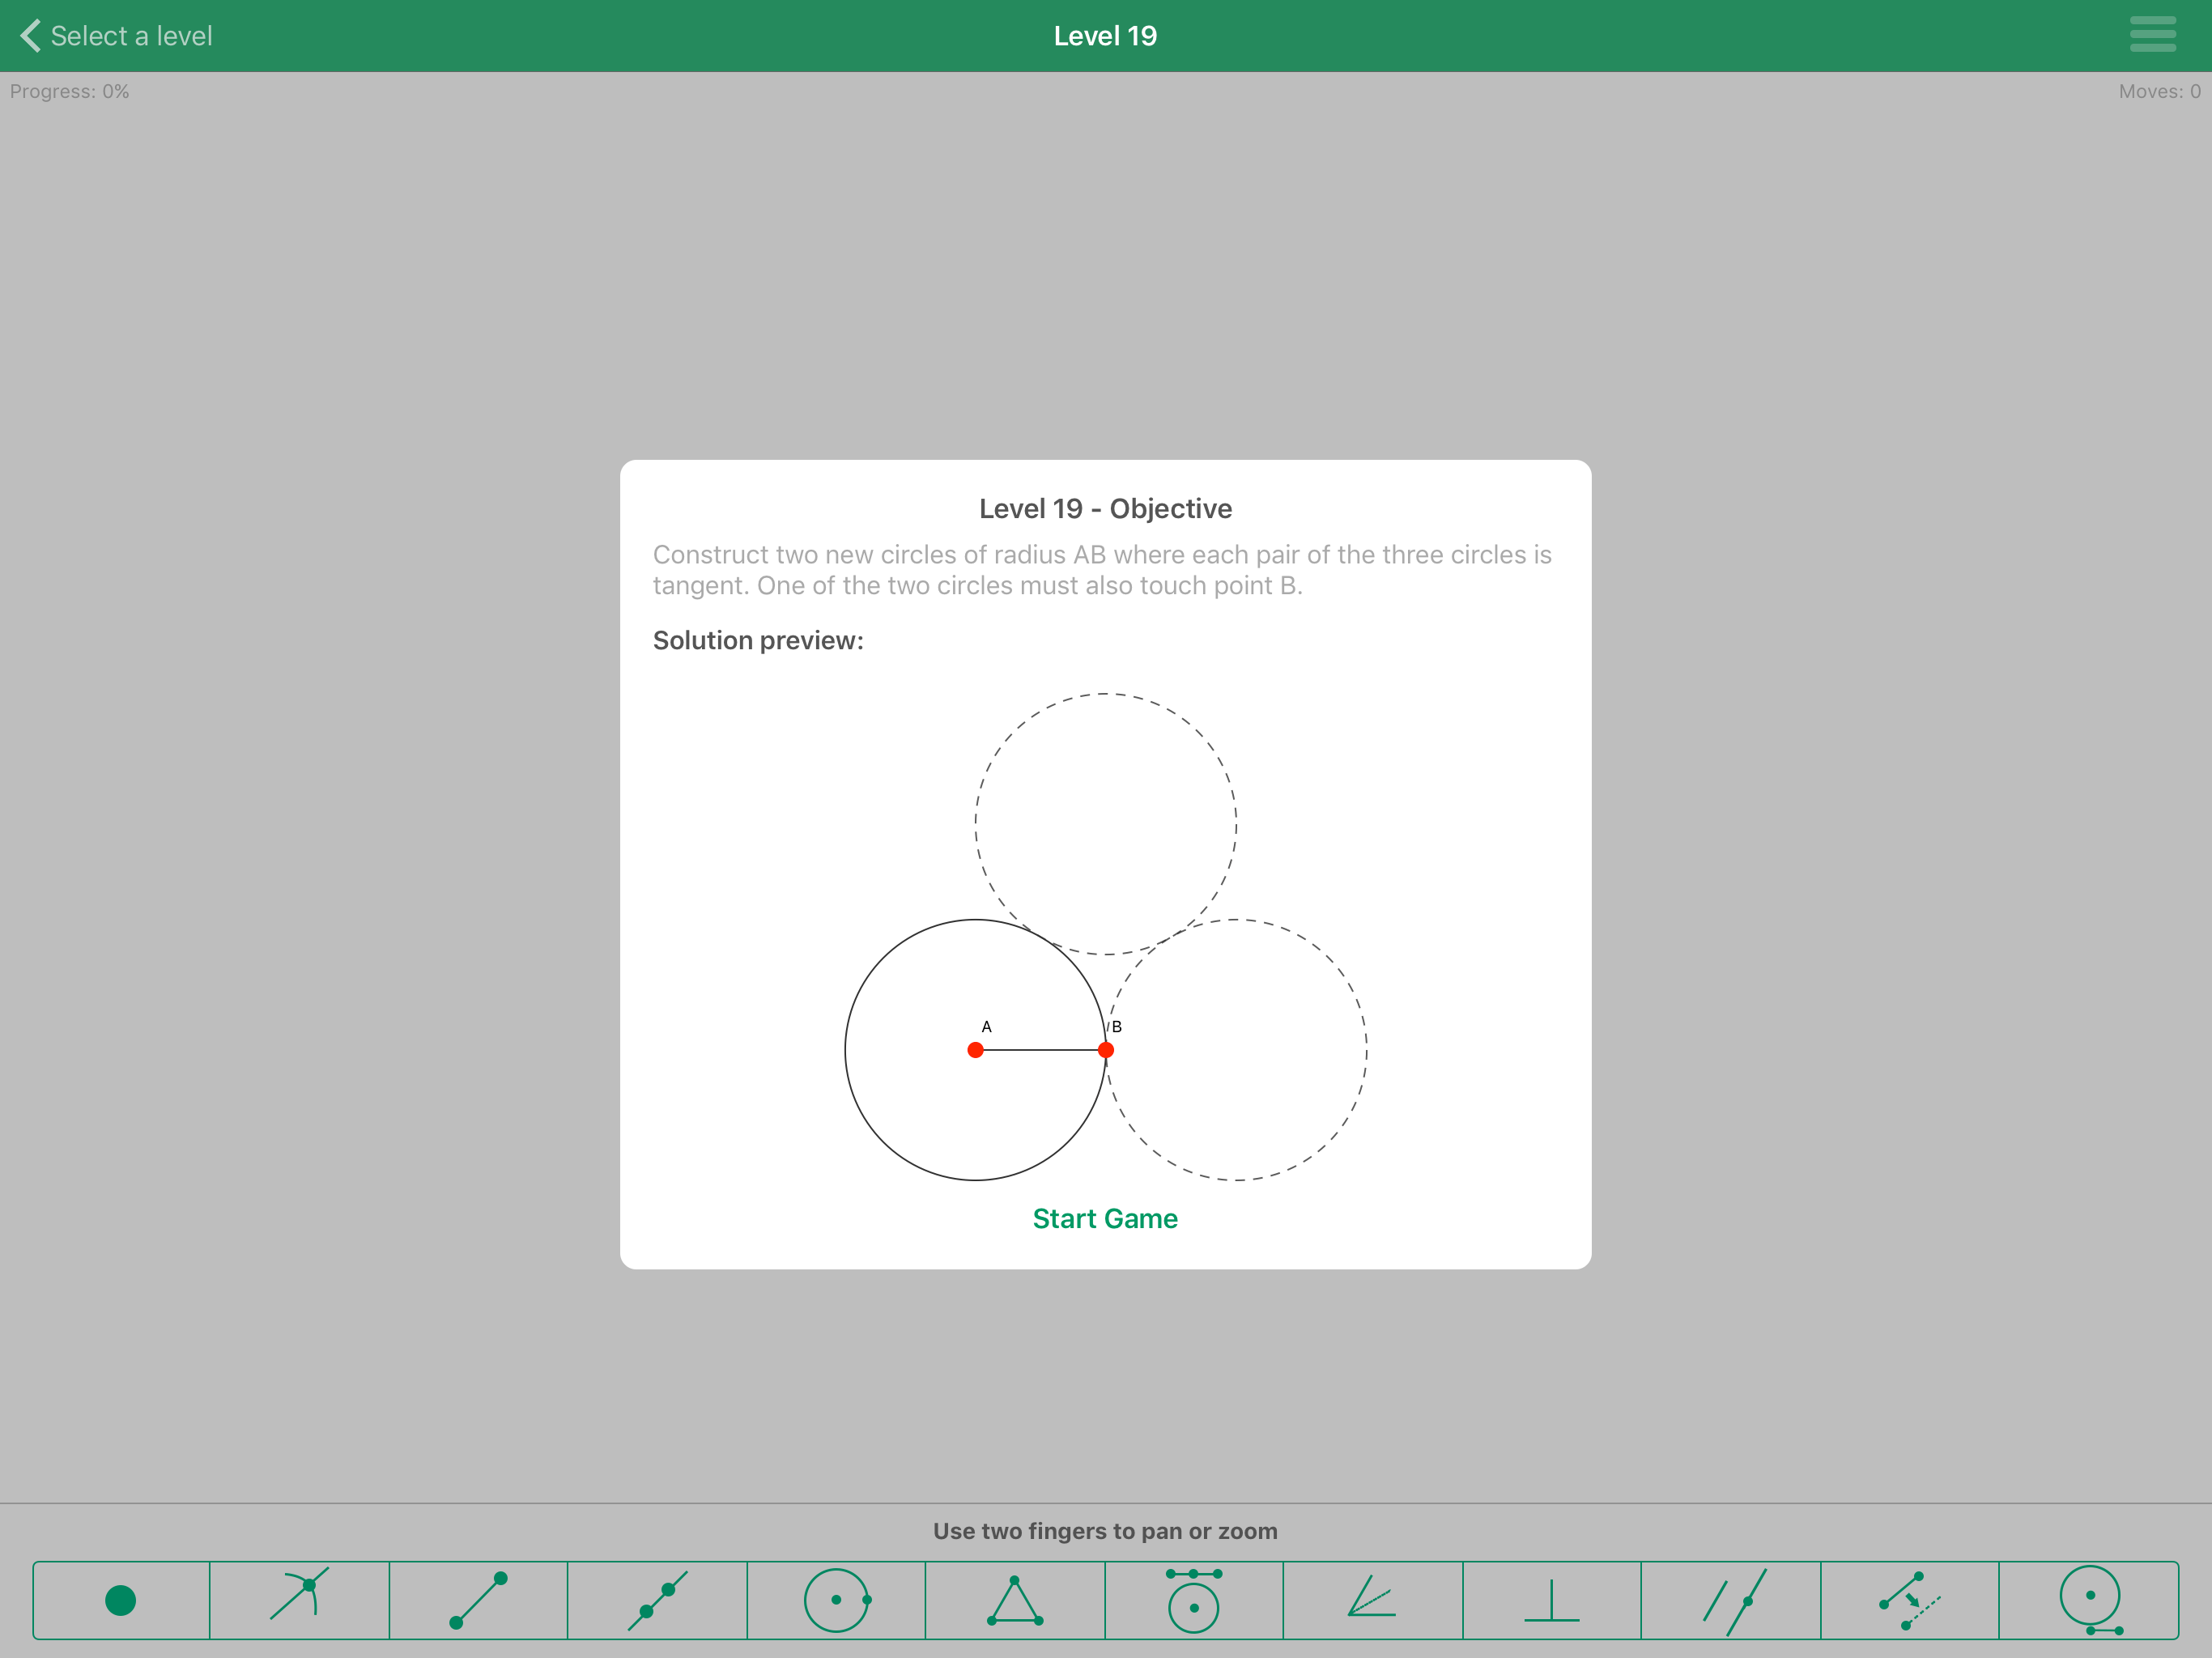
Task: Select the Angle Bisector tool
Action: pyautogui.click(x=1372, y=1600)
